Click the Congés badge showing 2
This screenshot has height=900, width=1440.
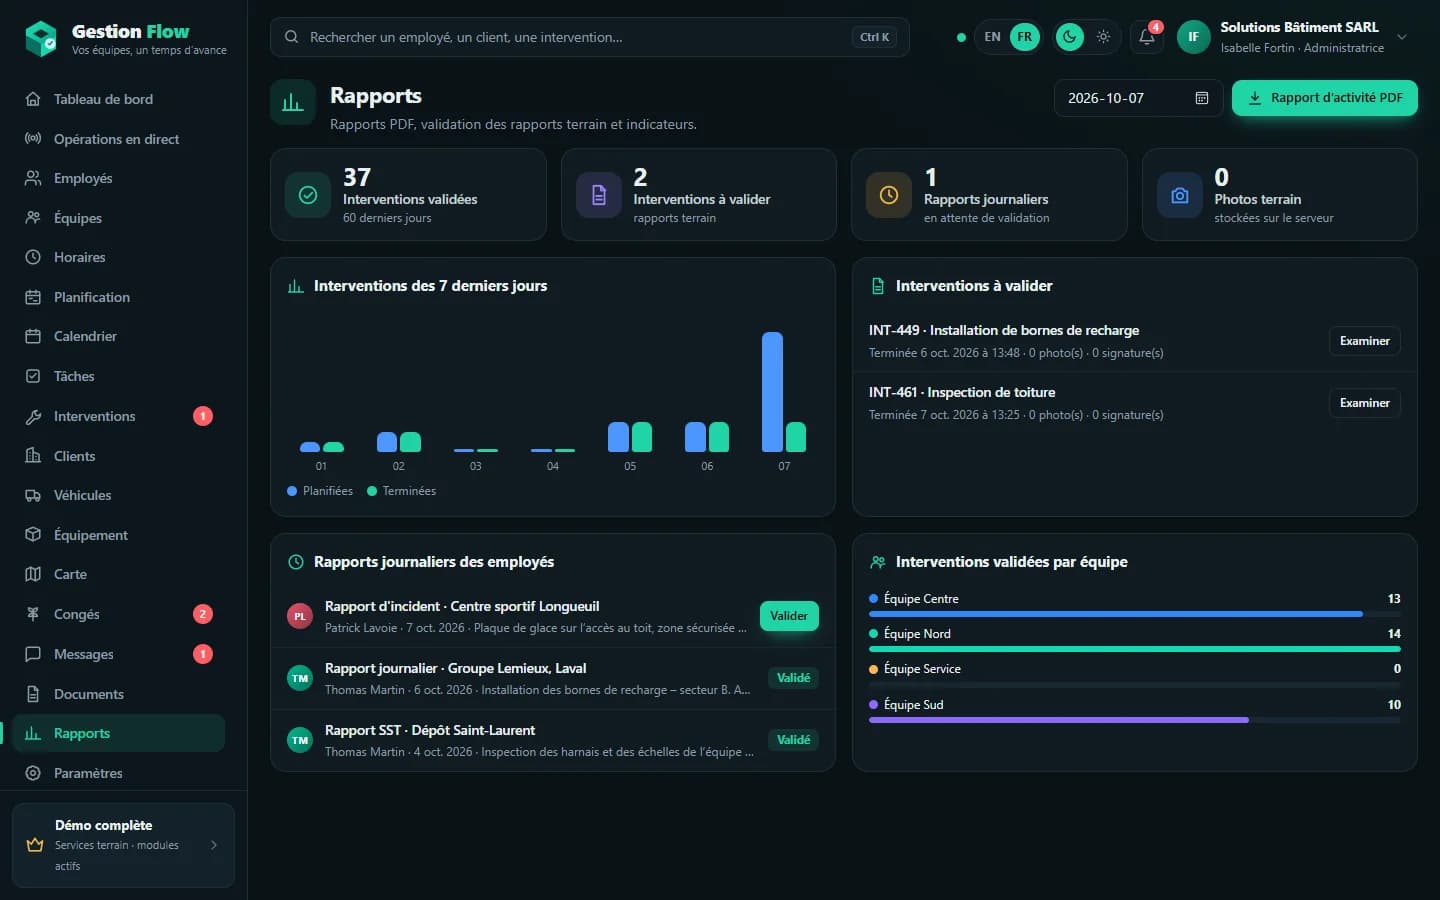coord(203,614)
